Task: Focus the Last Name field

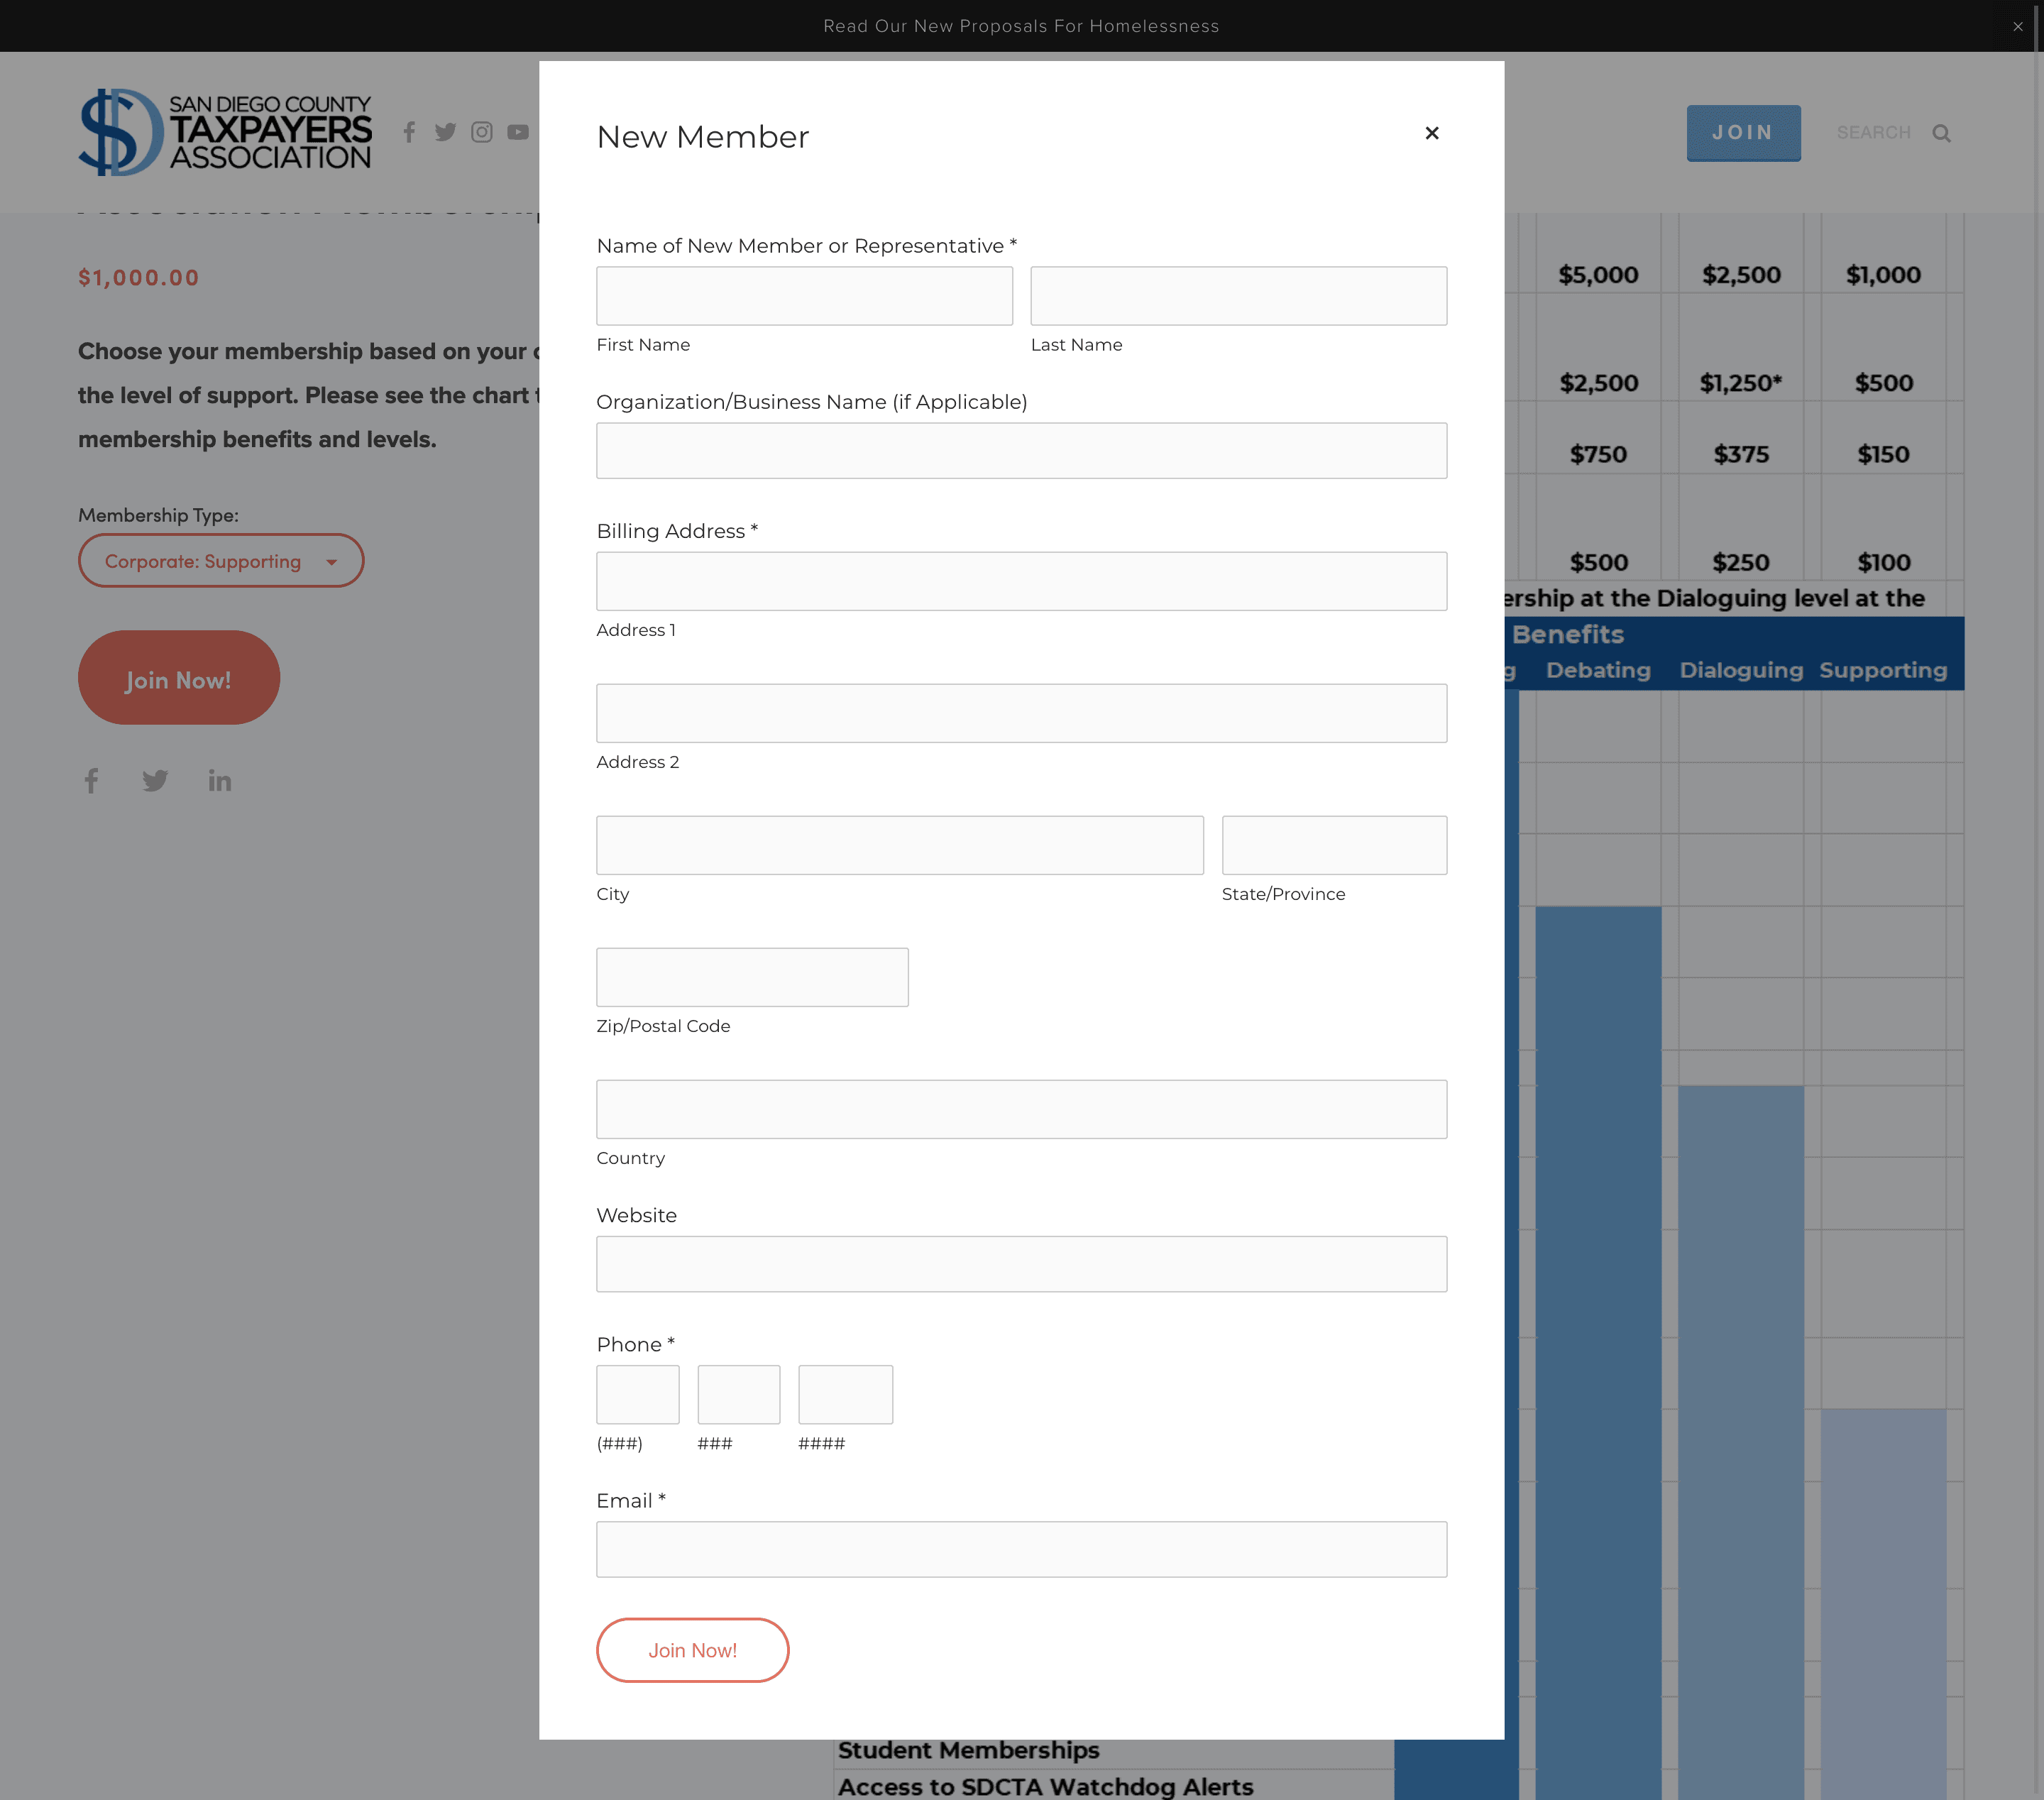Action: click(x=1238, y=296)
